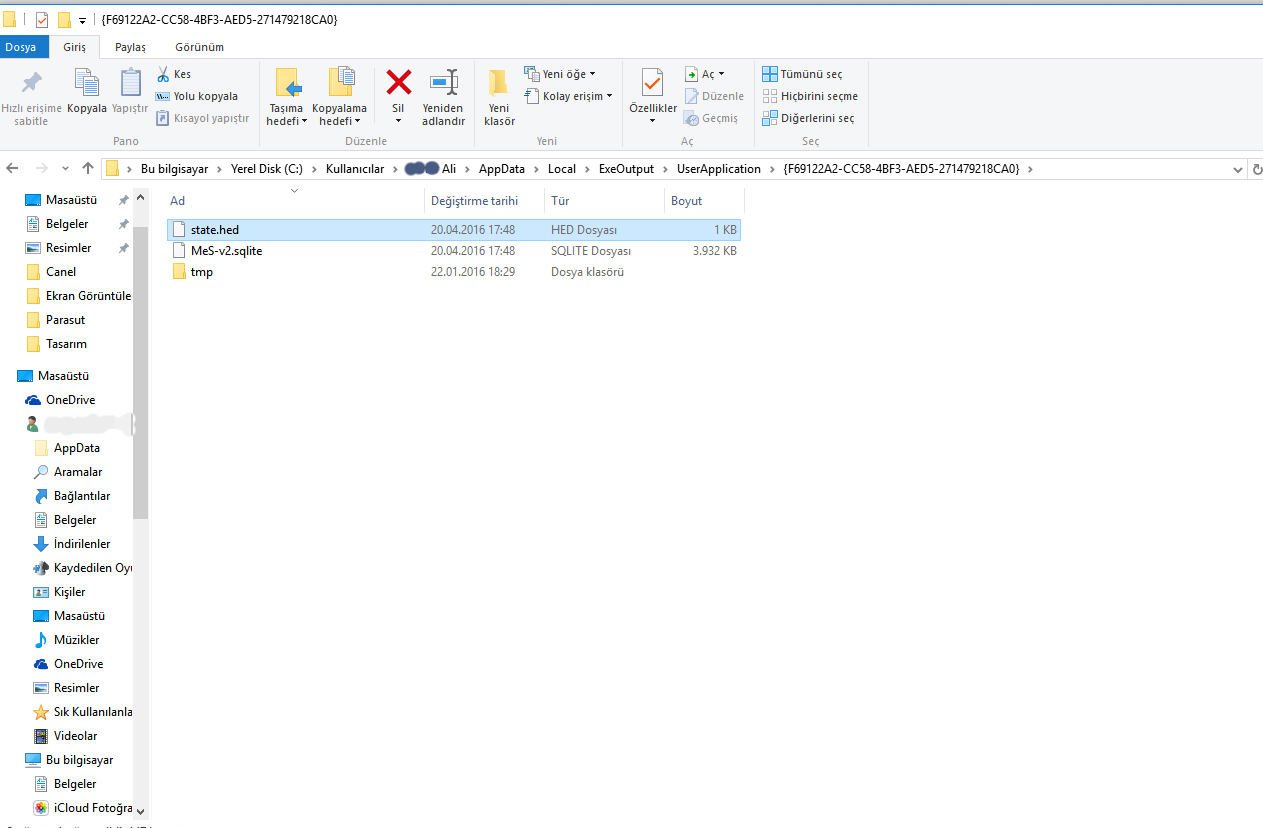The height and width of the screenshot is (828, 1263).
Task: Go up one folder level
Action: [x=88, y=168]
